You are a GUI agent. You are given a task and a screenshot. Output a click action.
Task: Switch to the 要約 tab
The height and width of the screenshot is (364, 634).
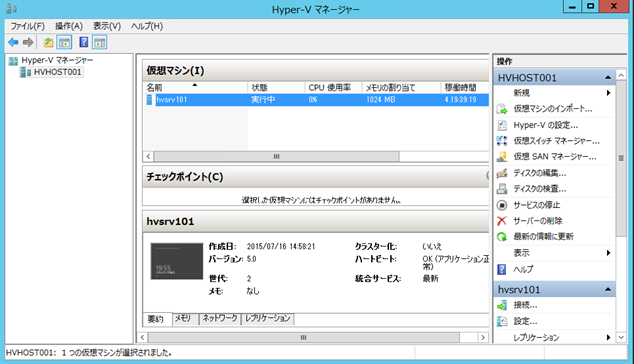point(156,319)
